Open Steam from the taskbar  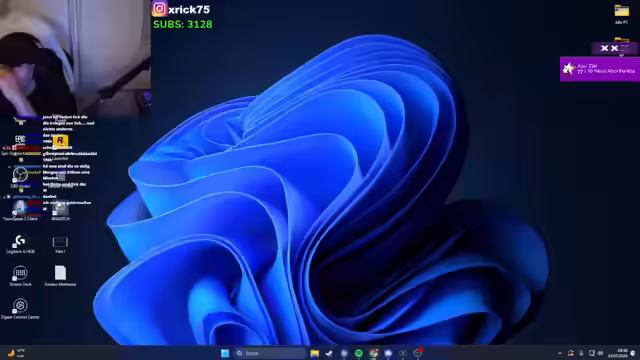329,353
